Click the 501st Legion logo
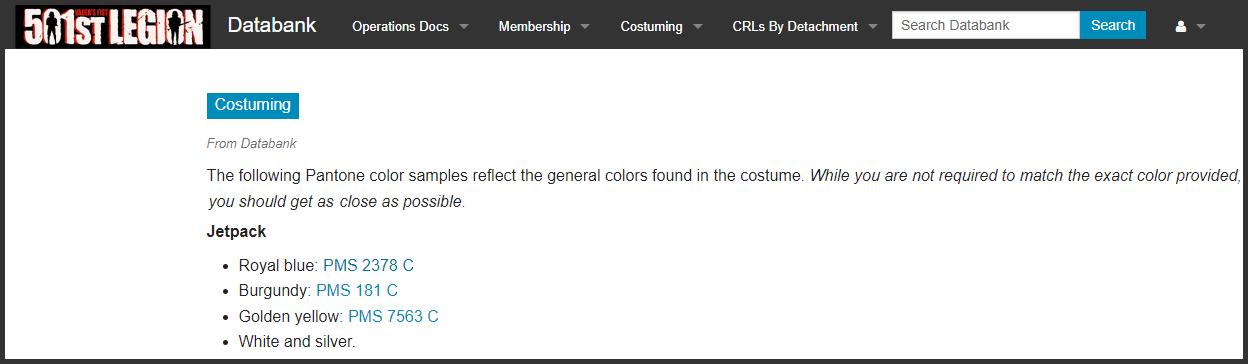The image size is (1248, 364). coord(113,26)
